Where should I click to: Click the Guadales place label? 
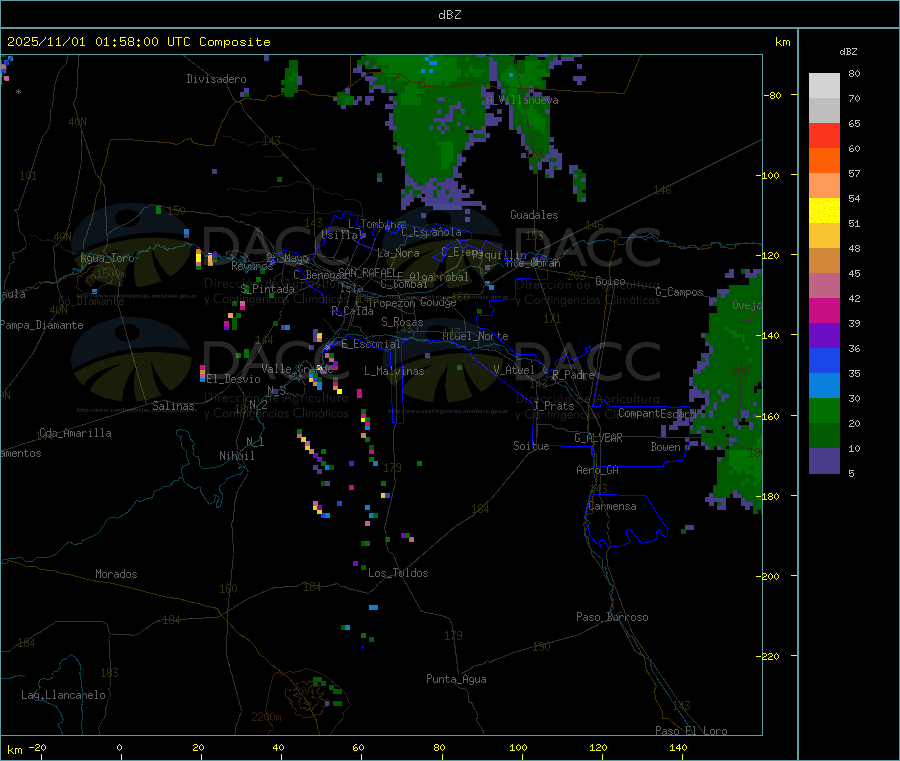[x=534, y=215]
